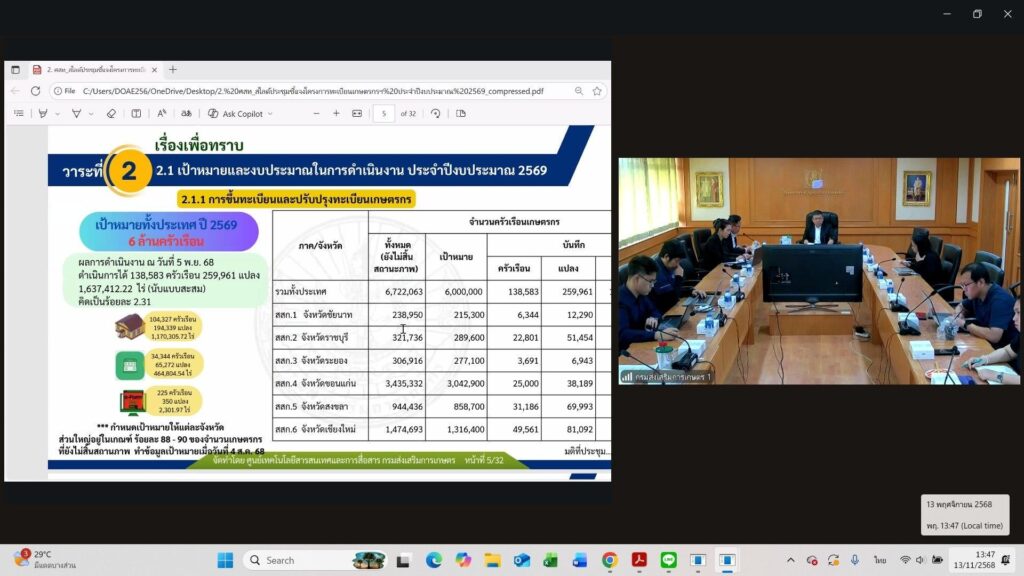
Task: Click the page number input field
Action: [384, 114]
